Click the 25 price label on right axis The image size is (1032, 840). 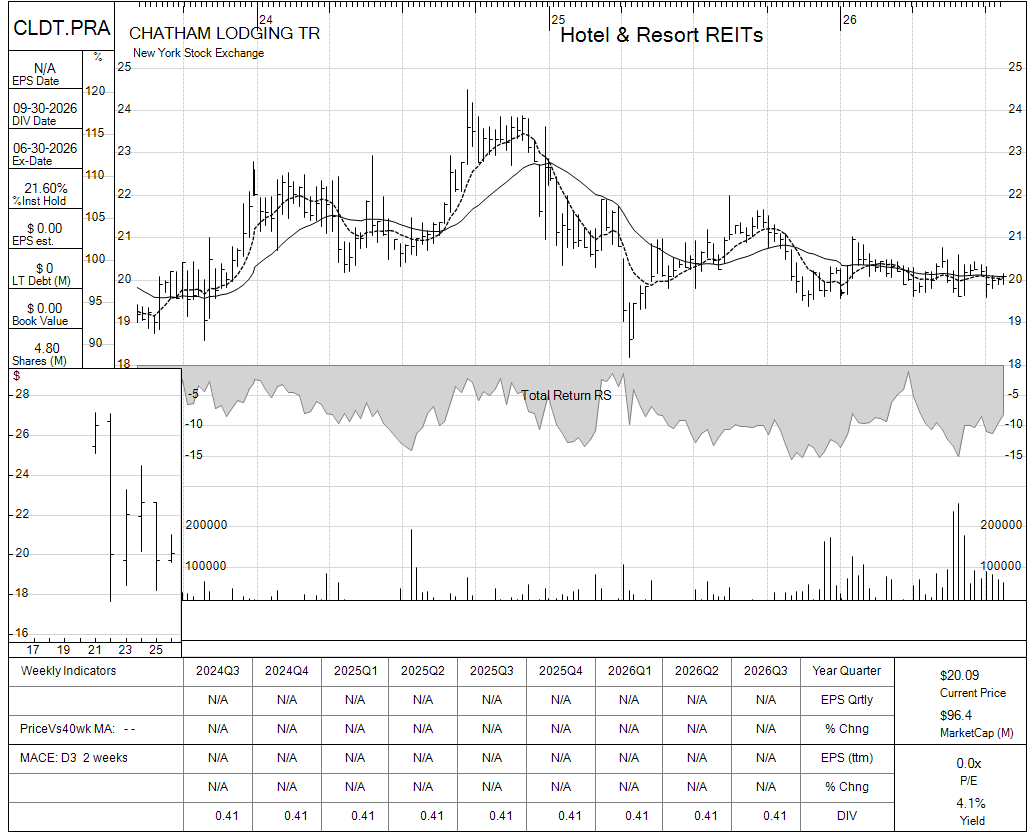pyautogui.click(x=1016, y=66)
